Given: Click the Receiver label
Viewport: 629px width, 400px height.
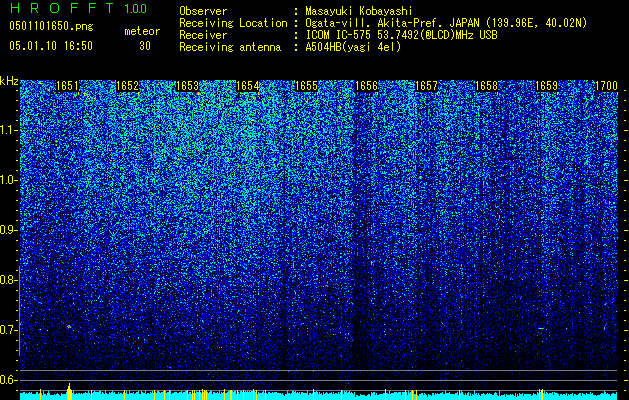Looking at the screenshot, I should coord(203,35).
